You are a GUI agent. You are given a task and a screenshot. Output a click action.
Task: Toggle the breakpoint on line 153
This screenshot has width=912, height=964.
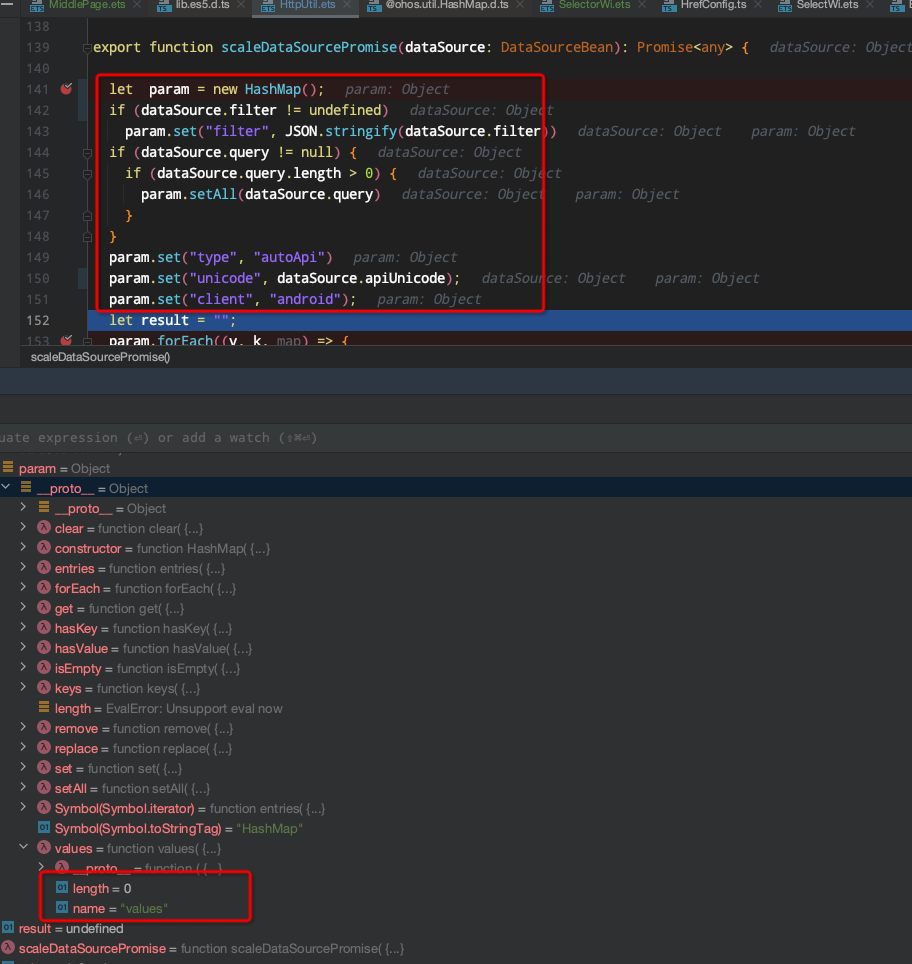(66, 339)
